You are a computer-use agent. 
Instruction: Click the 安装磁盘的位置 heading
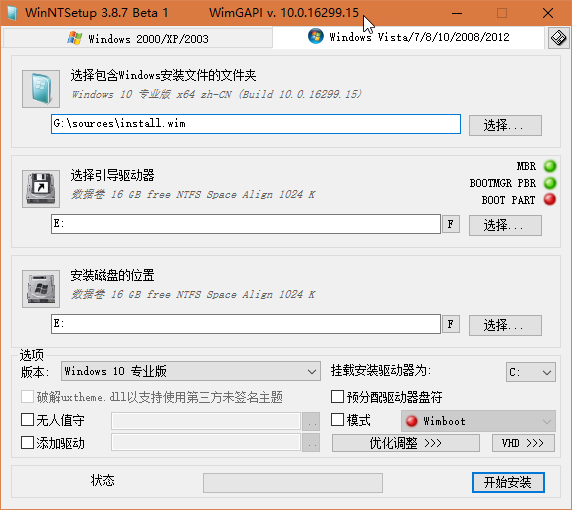pos(112,275)
